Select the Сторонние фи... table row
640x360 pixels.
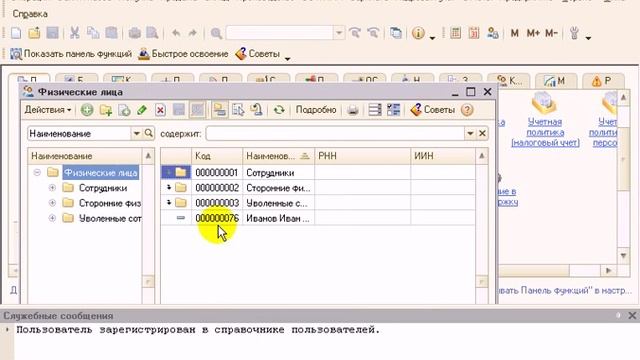click(x=318, y=188)
